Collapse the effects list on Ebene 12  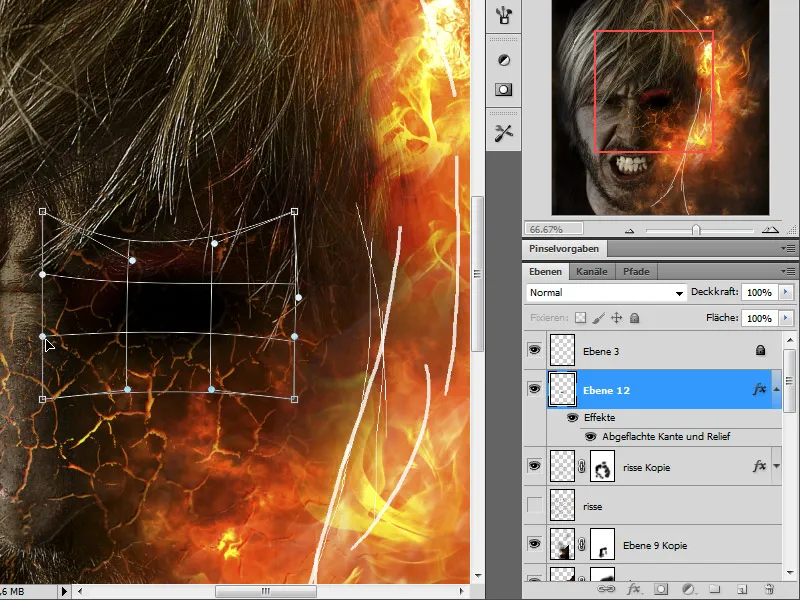(777, 389)
